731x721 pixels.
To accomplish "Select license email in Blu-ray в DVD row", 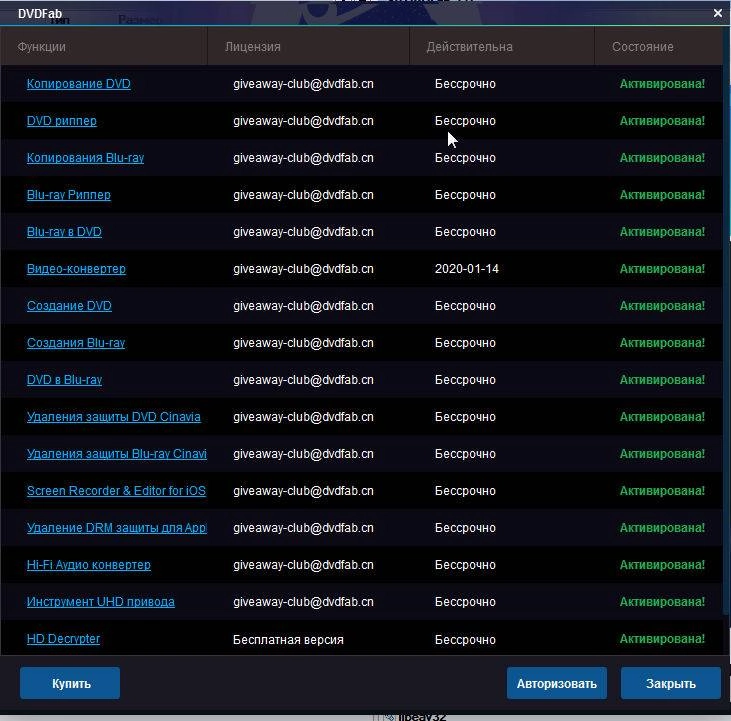I will pos(303,232).
